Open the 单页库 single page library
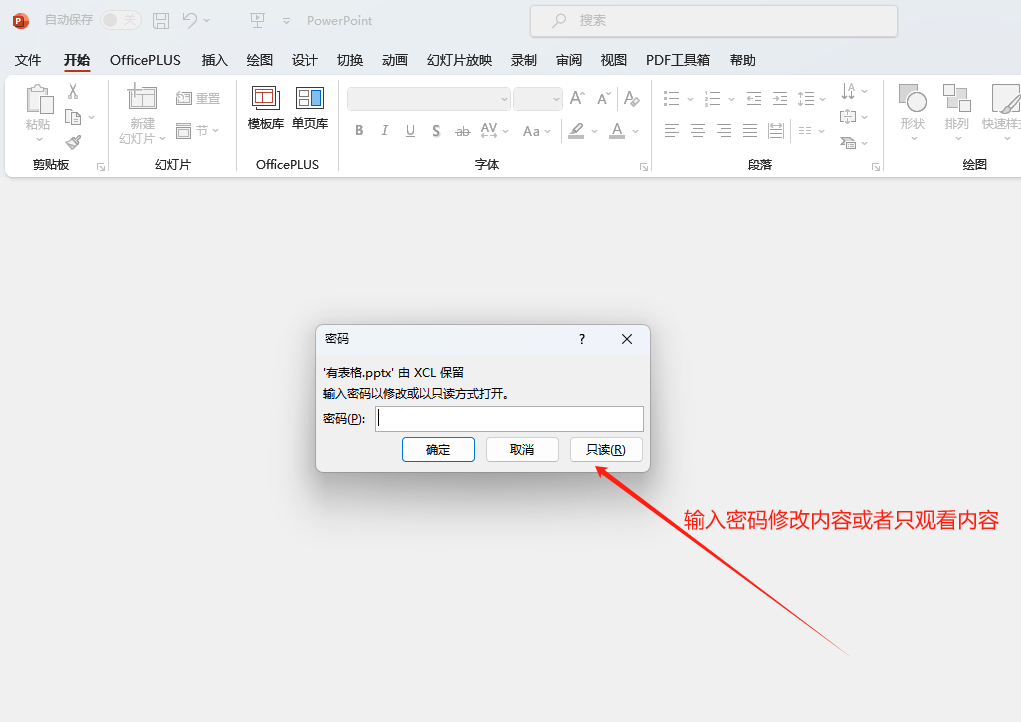 click(310, 108)
